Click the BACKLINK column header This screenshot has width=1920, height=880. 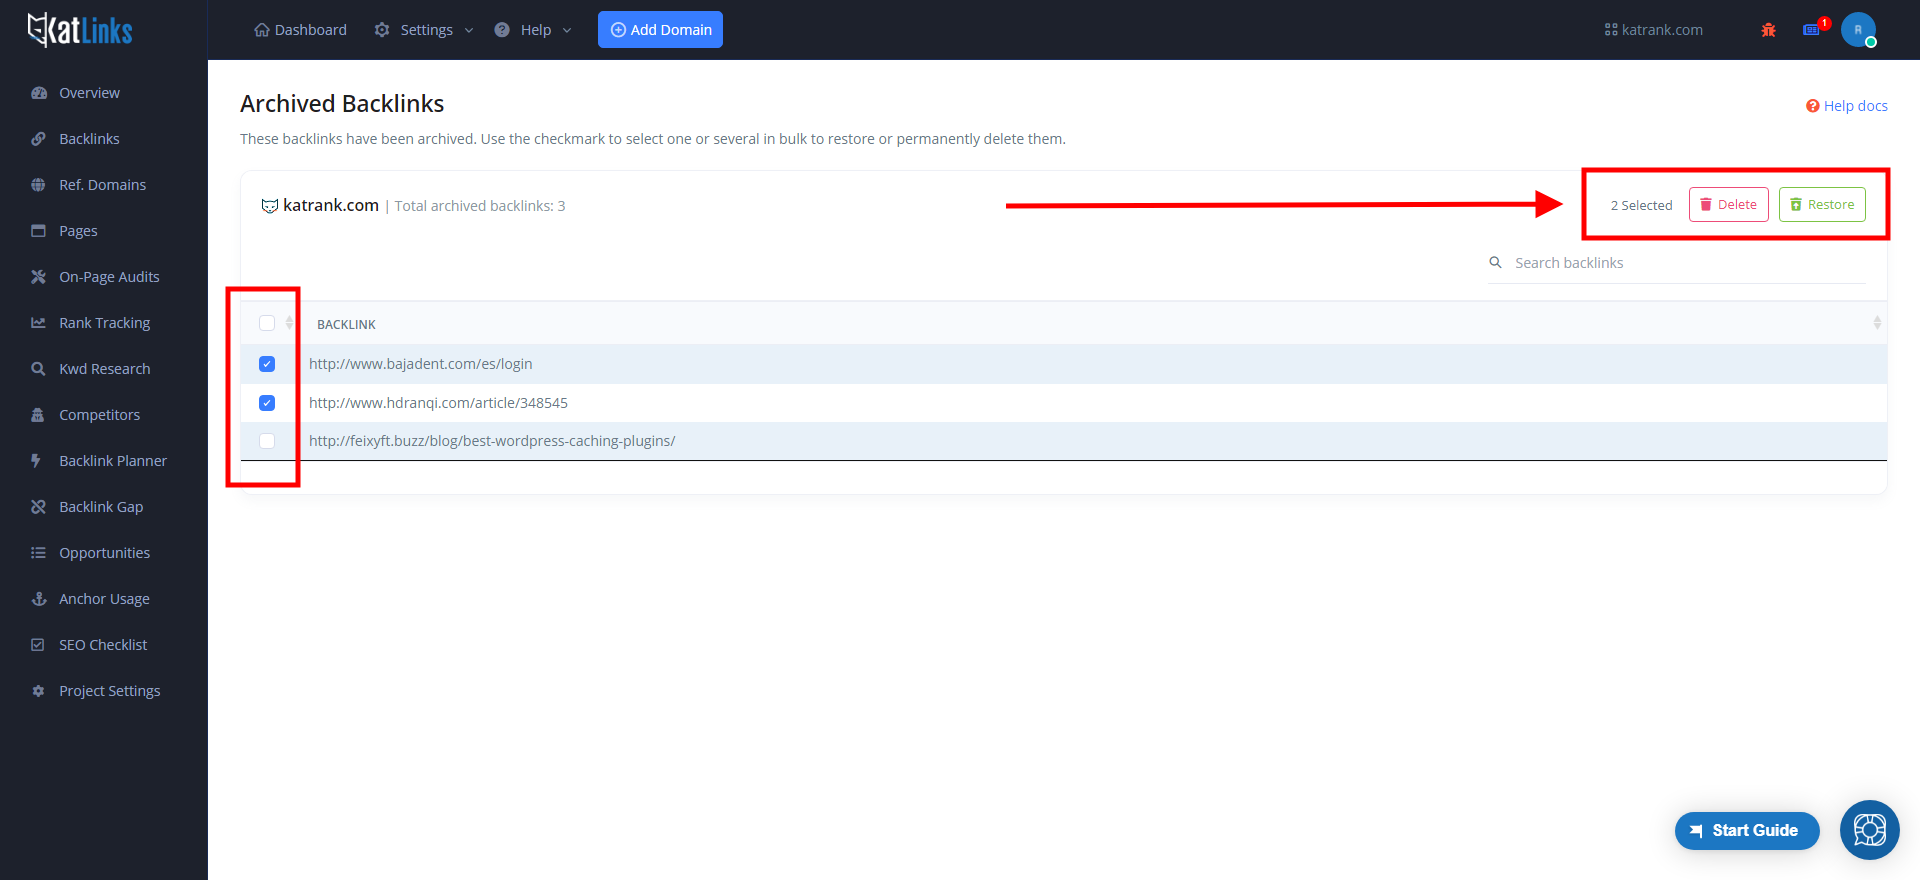coord(346,324)
